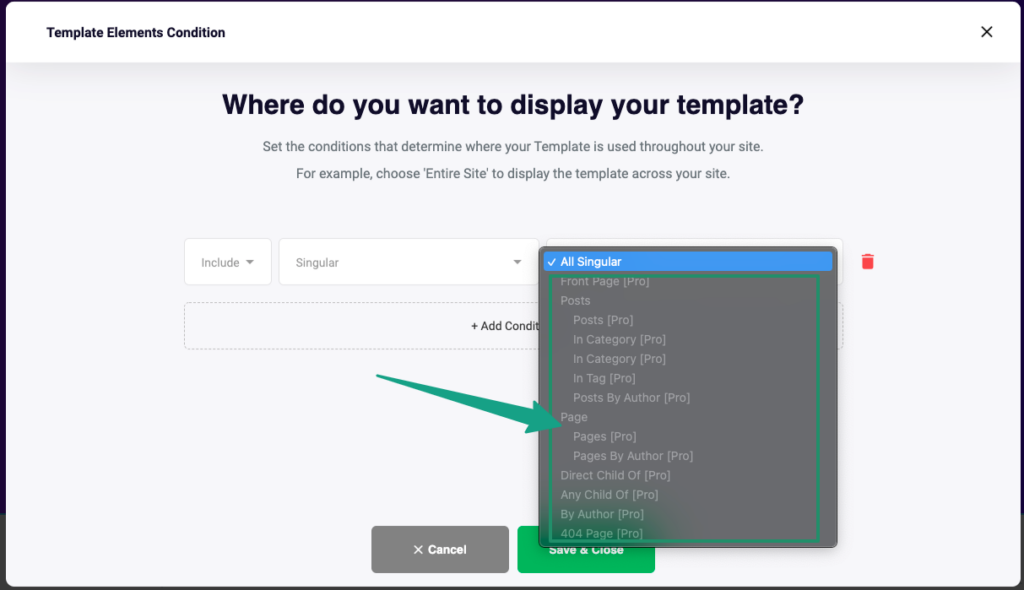Open the Include dropdown
Screen dimensions: 1024x590
pyautogui.click(x=227, y=262)
